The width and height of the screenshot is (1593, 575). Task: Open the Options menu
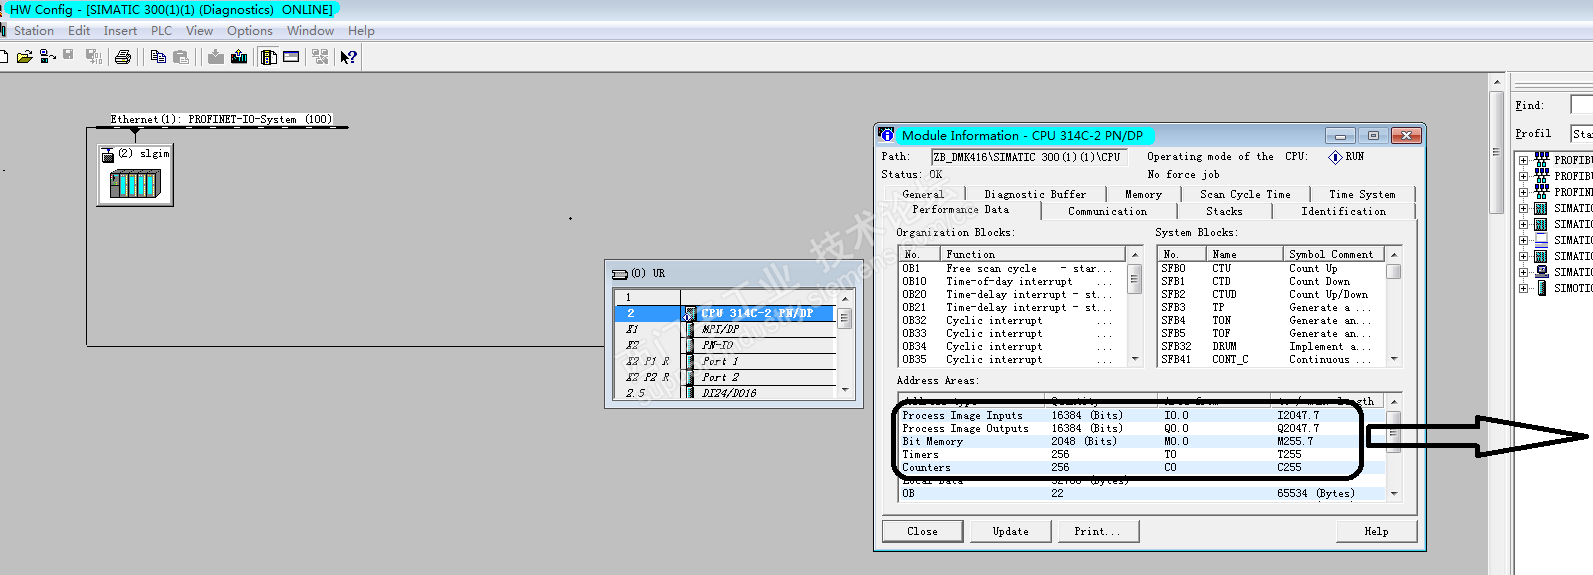(250, 31)
